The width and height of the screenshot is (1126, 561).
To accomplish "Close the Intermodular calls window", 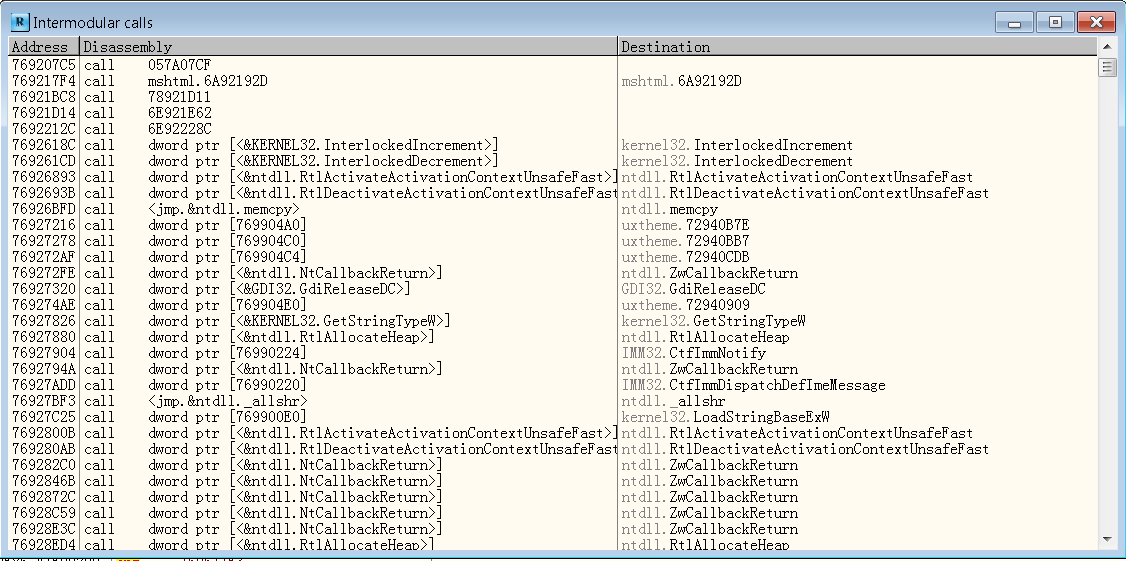I will click(1096, 23).
